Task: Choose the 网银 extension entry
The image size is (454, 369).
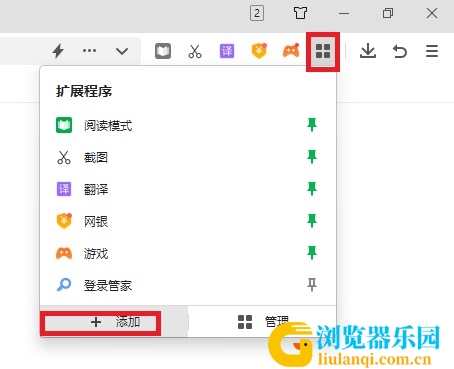Action: point(188,221)
